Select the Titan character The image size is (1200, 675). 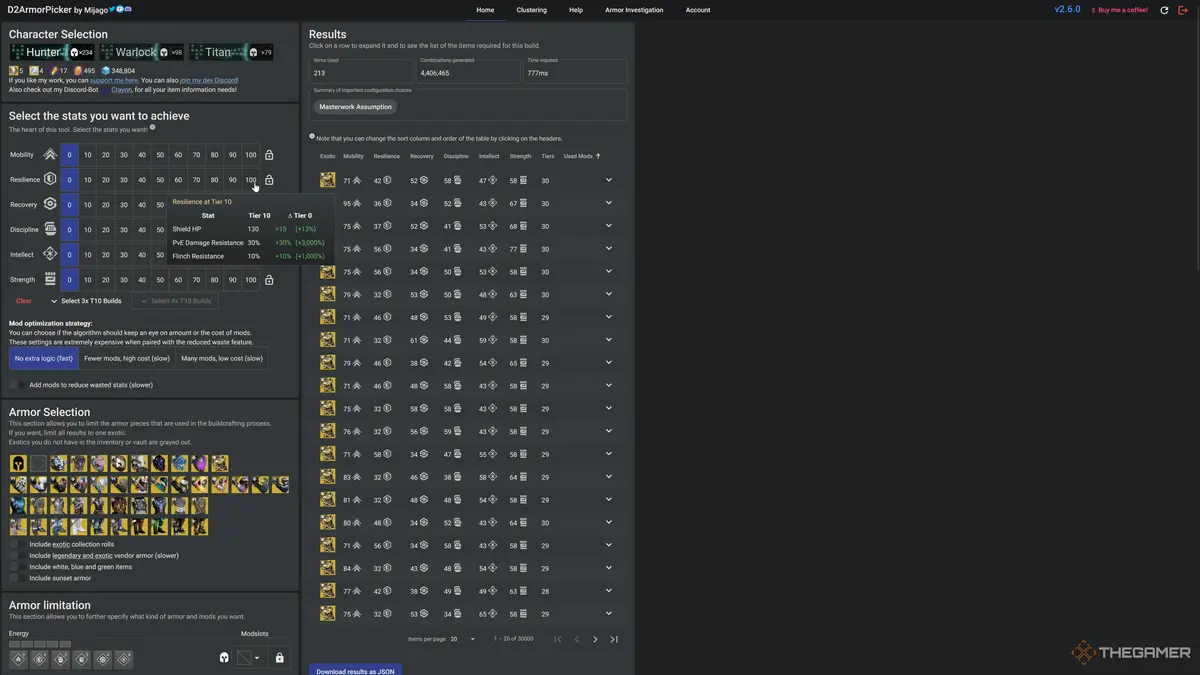click(x=231, y=52)
